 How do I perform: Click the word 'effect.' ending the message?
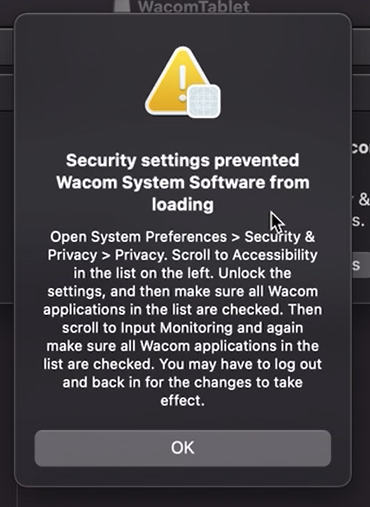tap(182, 400)
